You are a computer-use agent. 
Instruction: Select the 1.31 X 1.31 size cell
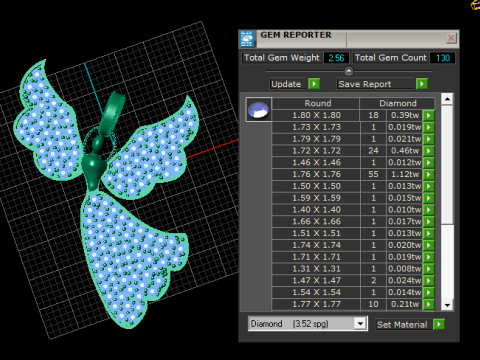316,269
